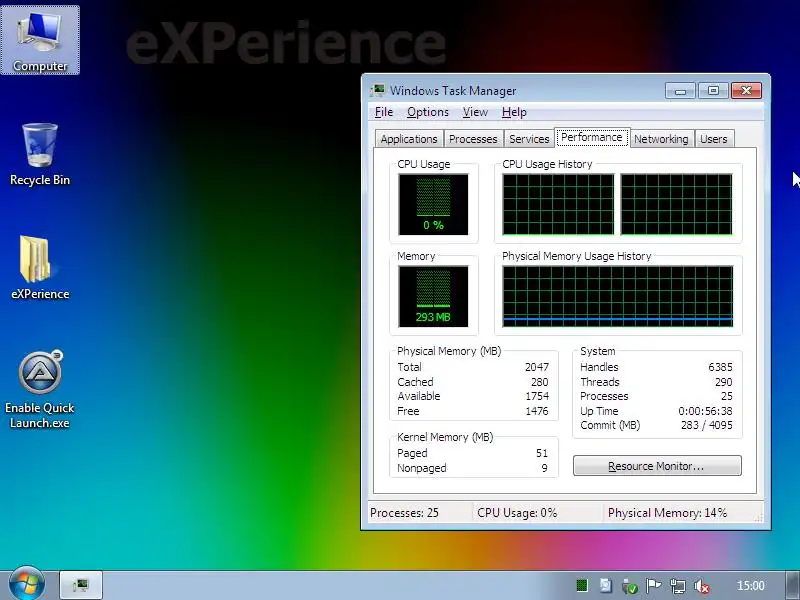Click the first CPU Usage History graph

559,205
